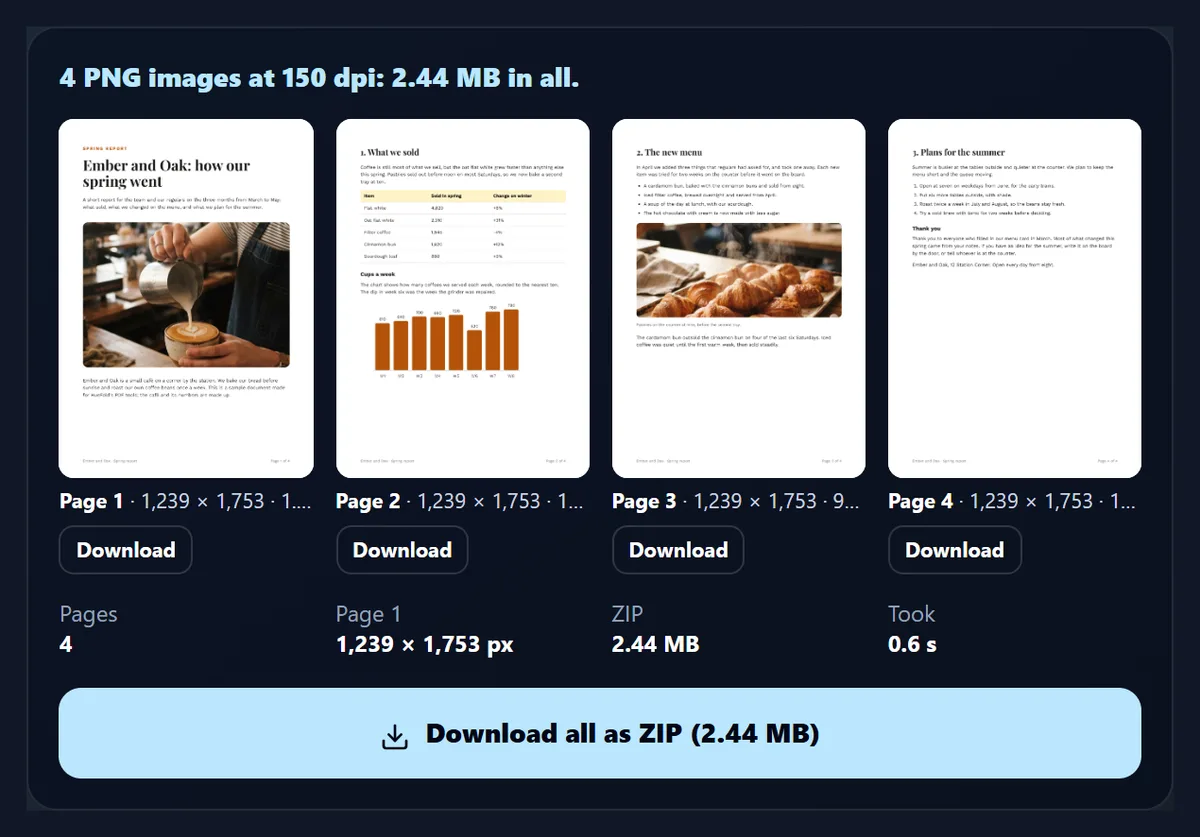Click the 'ZIP' stat label

click(628, 613)
